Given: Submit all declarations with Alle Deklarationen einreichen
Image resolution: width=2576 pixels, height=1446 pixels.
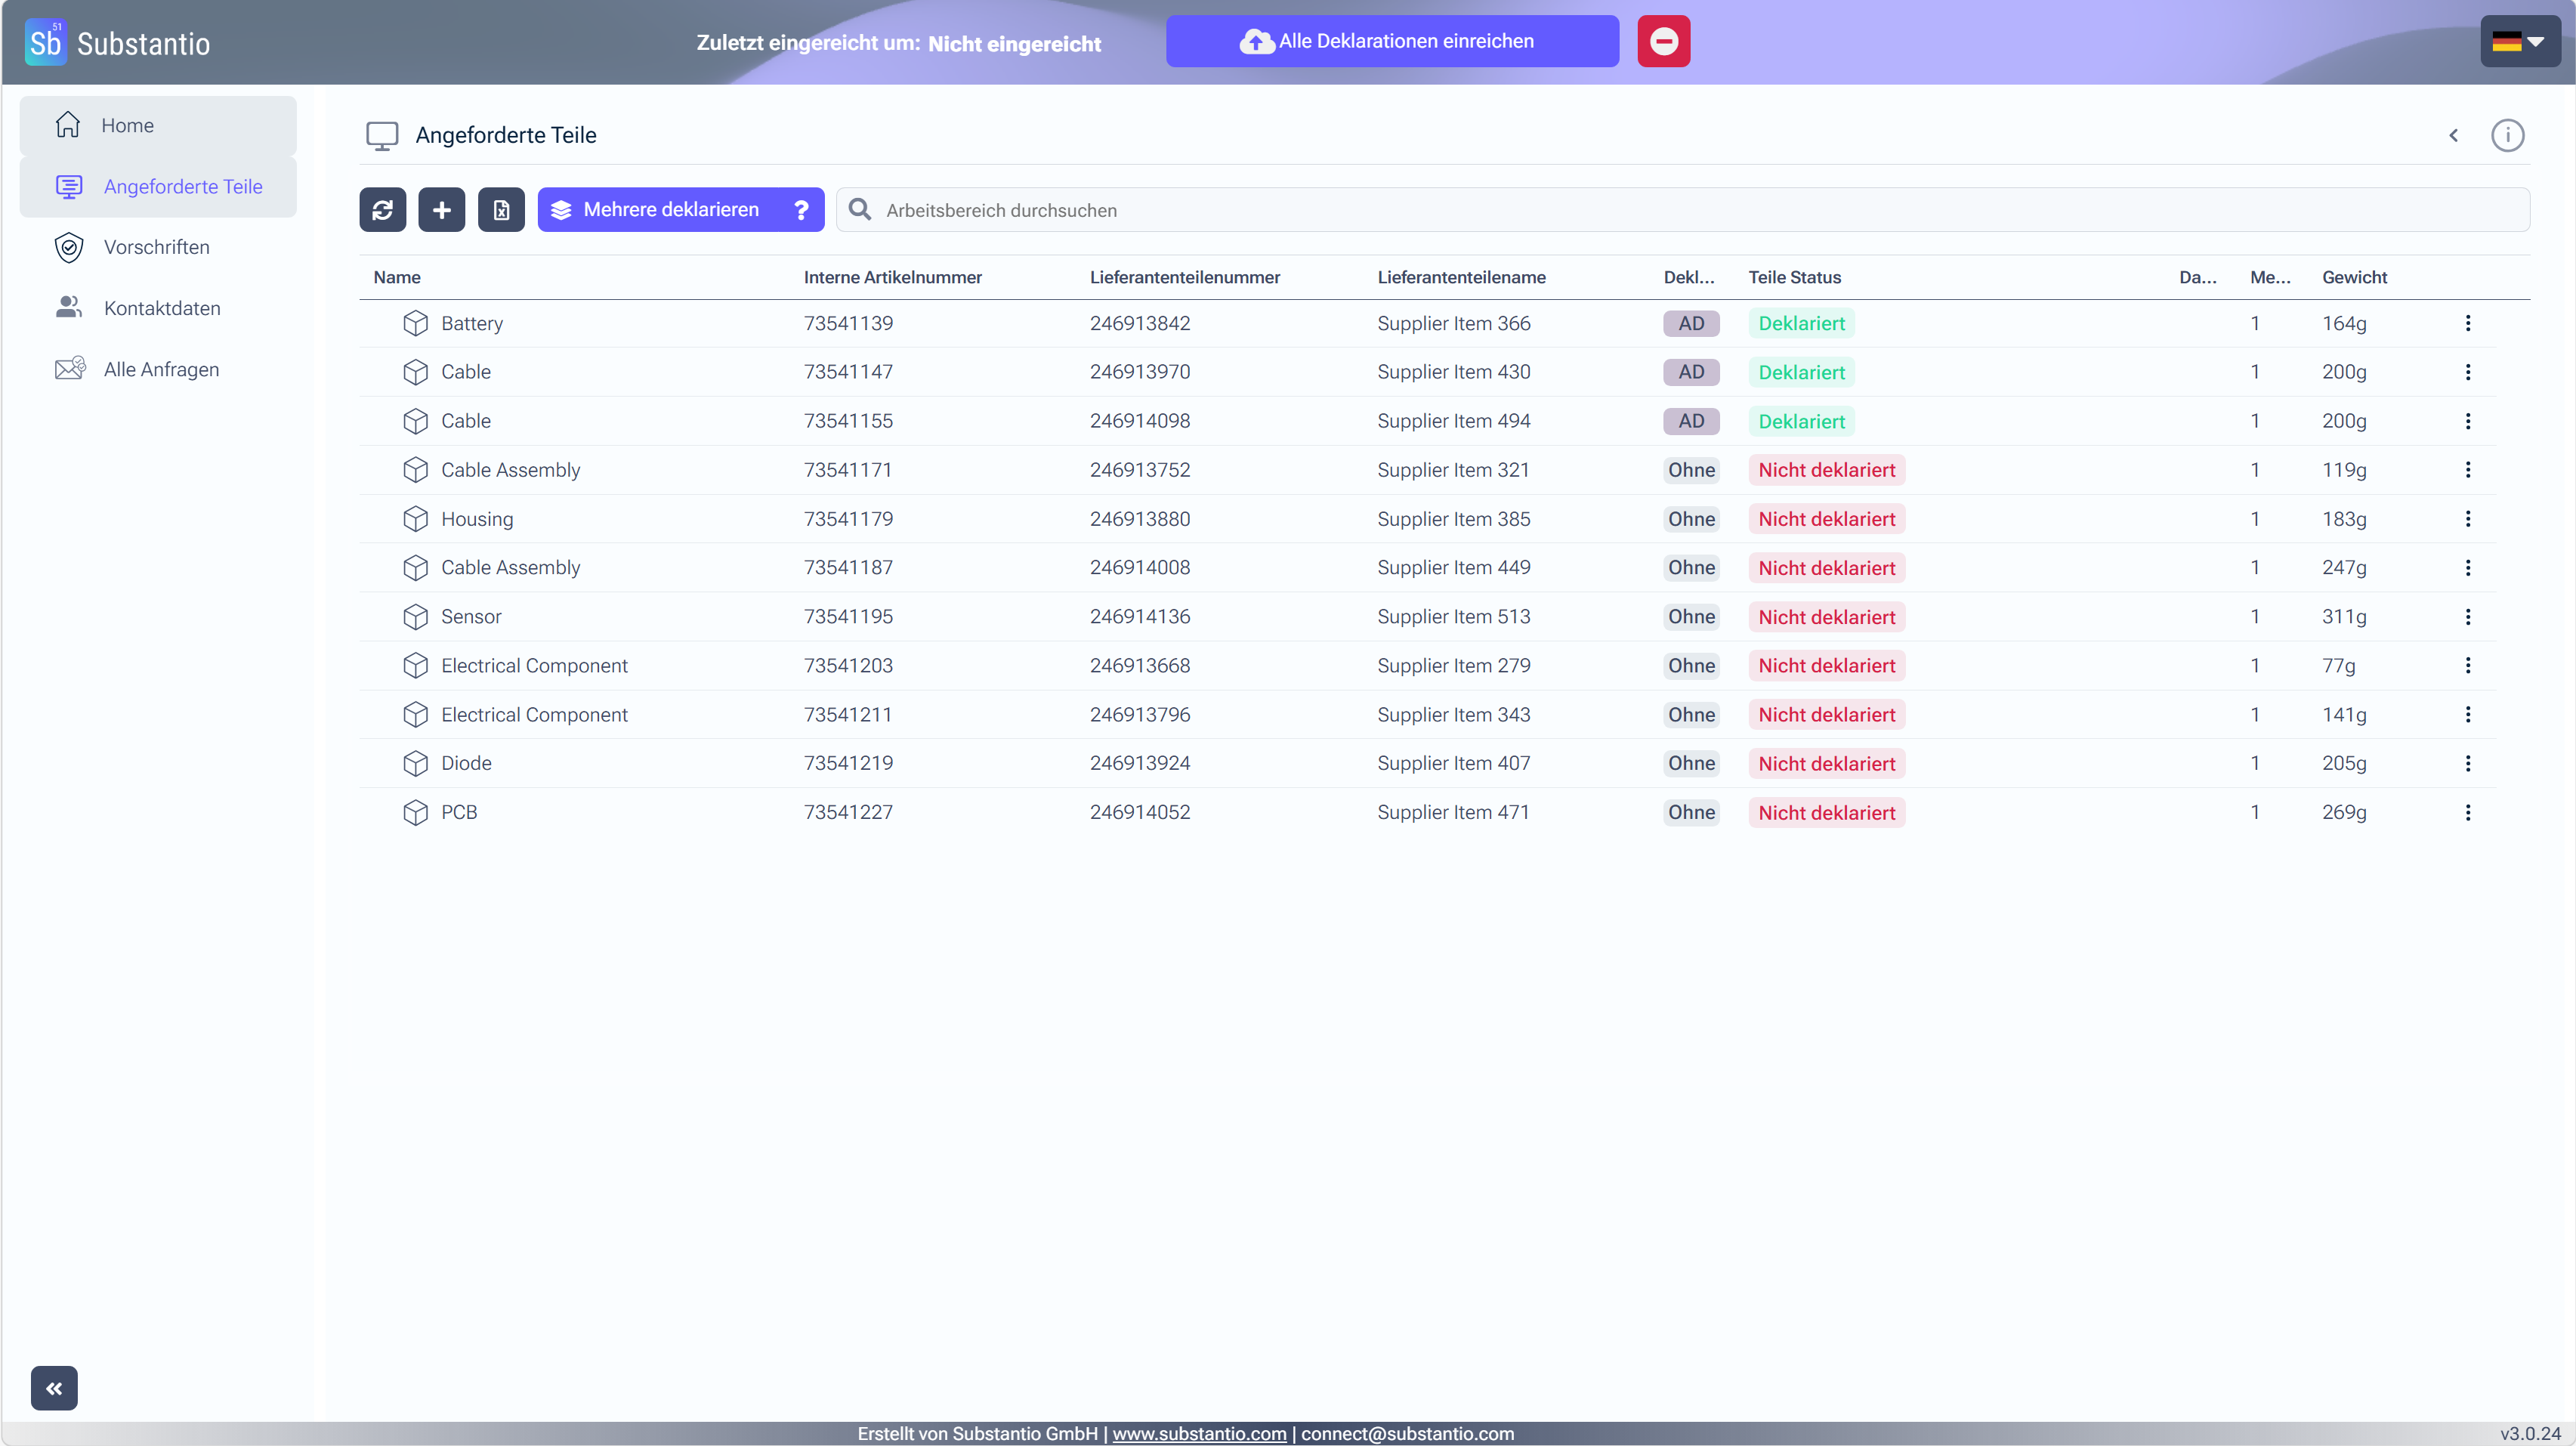Looking at the screenshot, I should (1391, 41).
